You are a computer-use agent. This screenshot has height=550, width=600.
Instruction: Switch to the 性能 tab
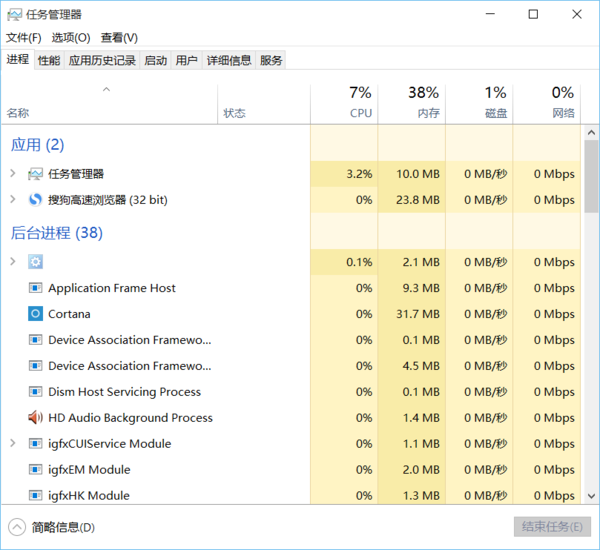tap(49, 60)
